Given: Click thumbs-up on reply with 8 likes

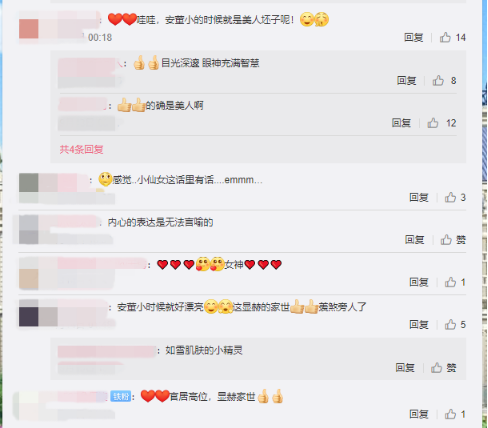Looking at the screenshot, I should 438,80.
